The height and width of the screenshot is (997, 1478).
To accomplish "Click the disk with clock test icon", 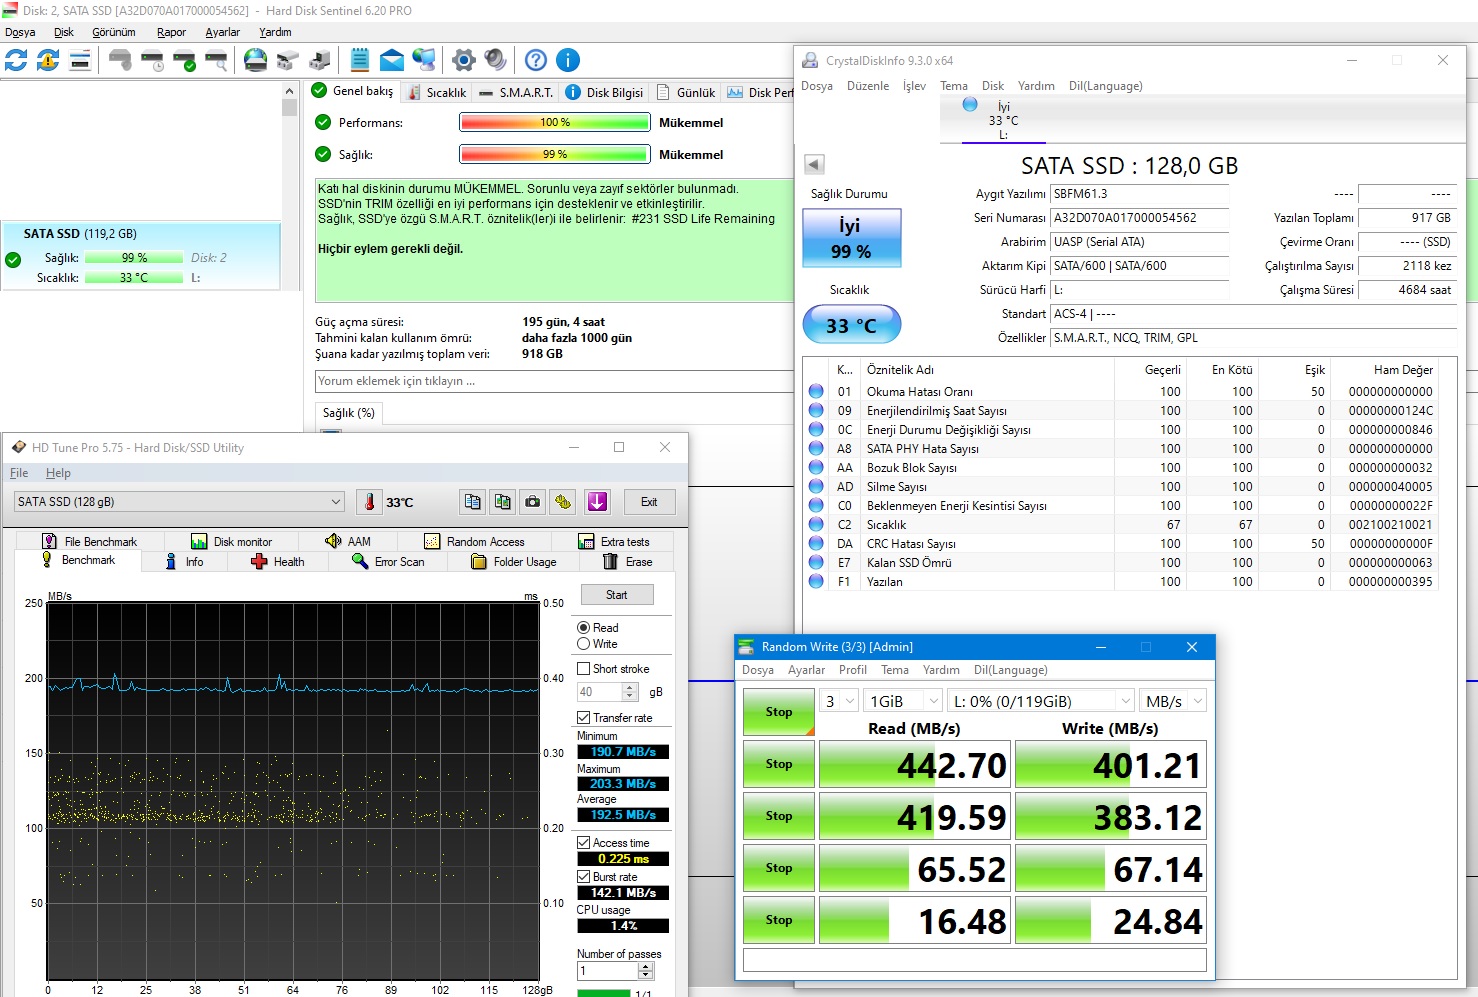I will tap(152, 60).
